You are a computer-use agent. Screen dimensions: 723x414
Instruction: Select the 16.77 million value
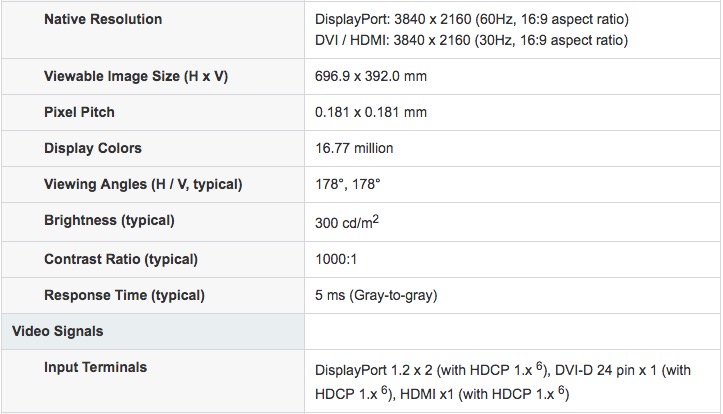[x=354, y=148]
